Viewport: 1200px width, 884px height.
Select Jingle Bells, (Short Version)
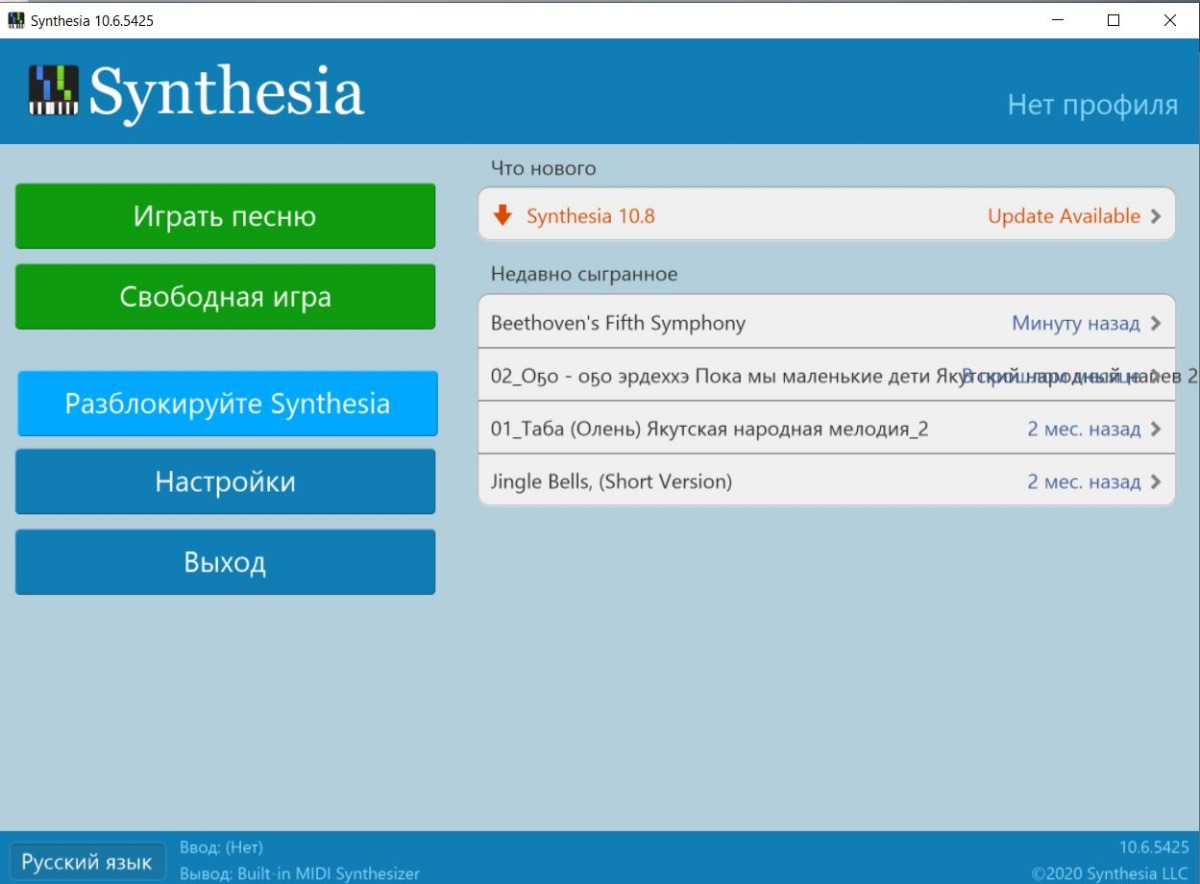tap(827, 481)
